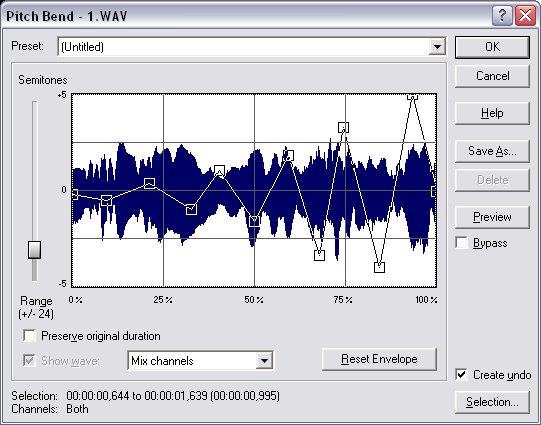Toggle the Bypass checkbox
The image size is (541, 425).
tap(461, 243)
